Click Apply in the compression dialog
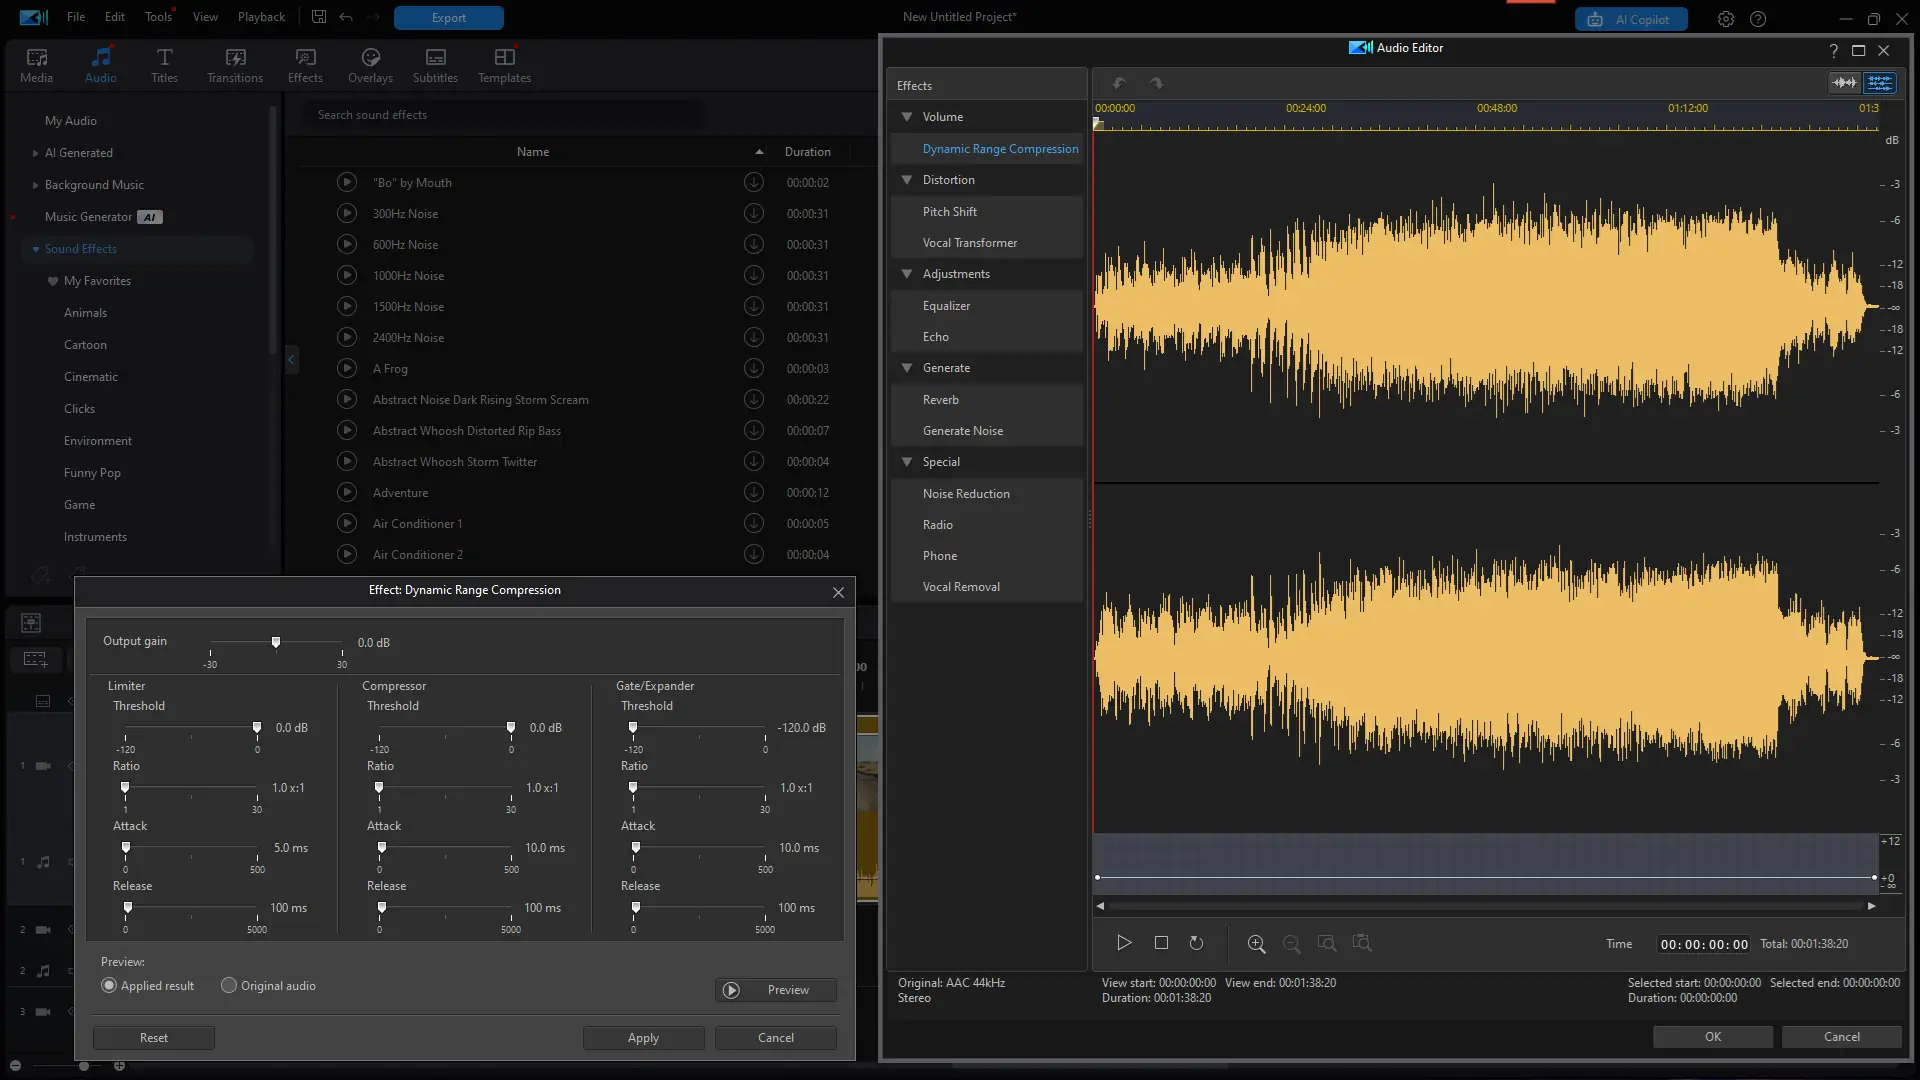This screenshot has height=1080, width=1920. coord(643,1038)
